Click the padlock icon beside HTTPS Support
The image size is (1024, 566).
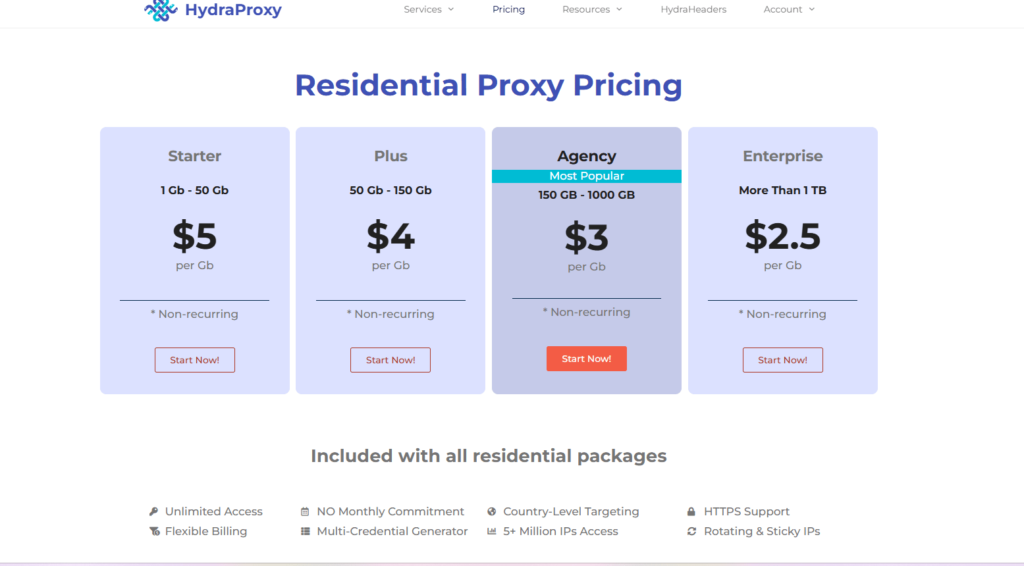tap(691, 511)
